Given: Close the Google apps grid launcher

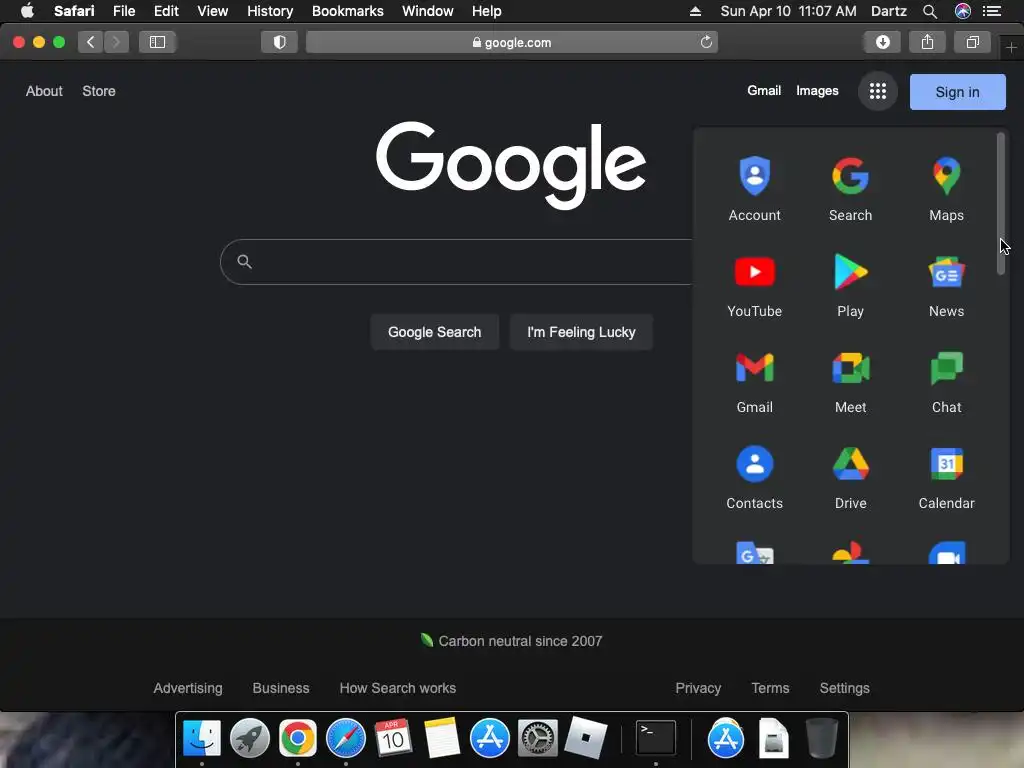Looking at the screenshot, I should pos(878,91).
